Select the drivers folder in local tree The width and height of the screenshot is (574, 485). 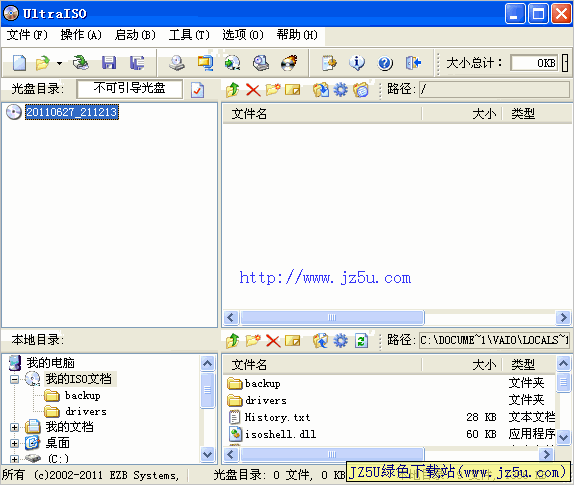[x=86, y=411]
